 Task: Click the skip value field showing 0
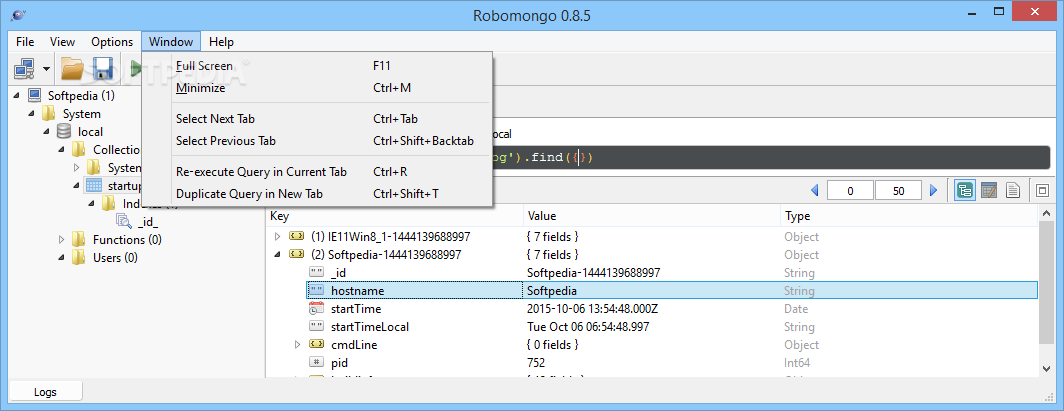point(850,191)
